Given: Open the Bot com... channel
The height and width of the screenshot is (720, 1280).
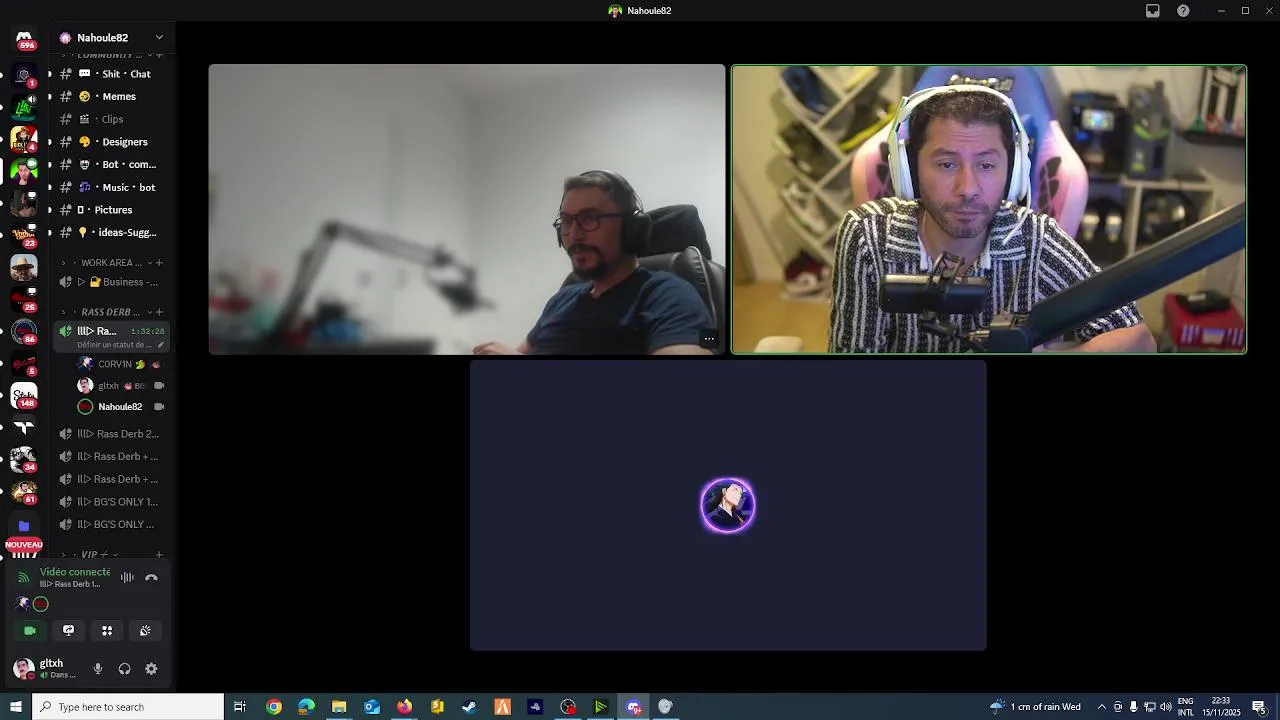Looking at the screenshot, I should click(x=112, y=164).
